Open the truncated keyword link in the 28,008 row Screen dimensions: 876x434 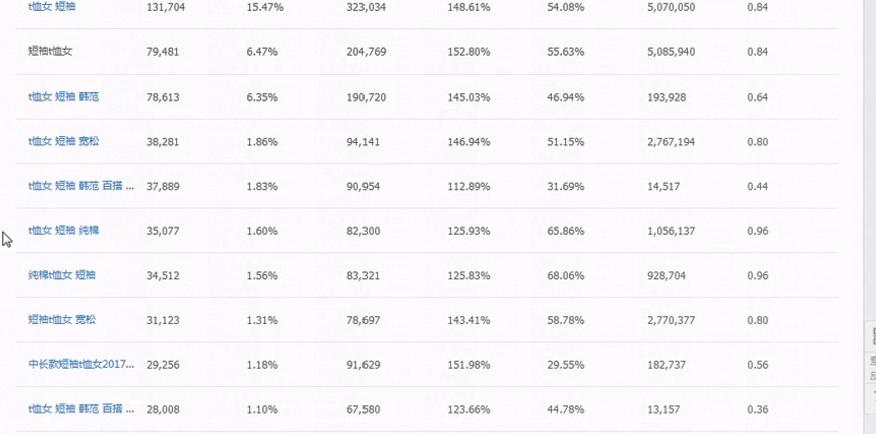81,409
